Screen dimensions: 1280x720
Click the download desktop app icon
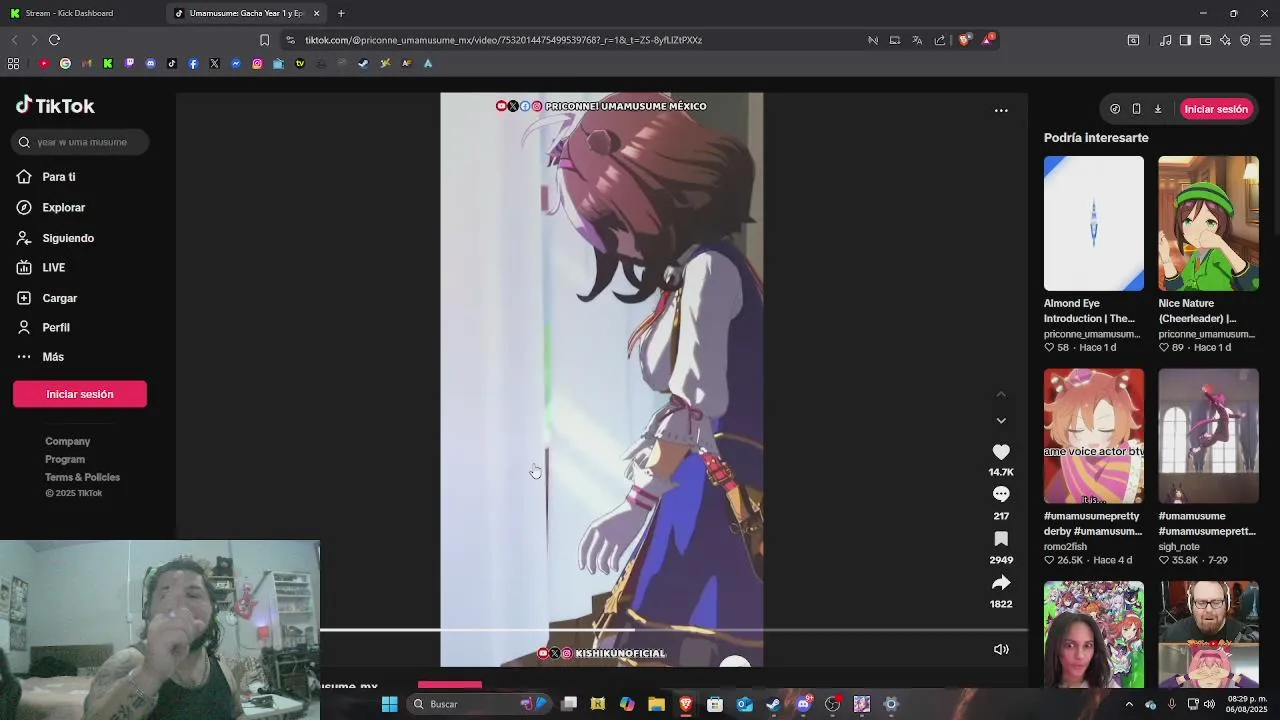(x=1158, y=109)
